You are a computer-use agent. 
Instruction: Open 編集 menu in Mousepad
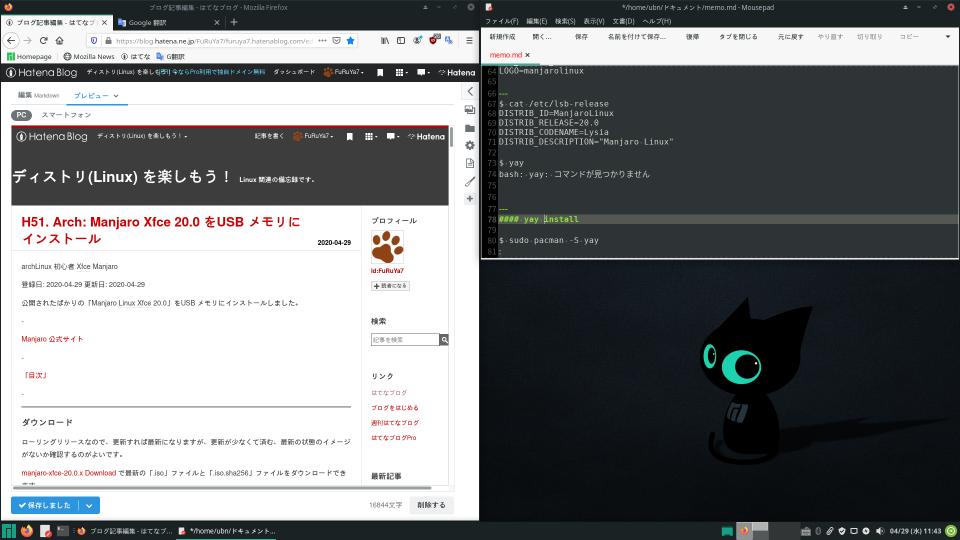coord(536,21)
